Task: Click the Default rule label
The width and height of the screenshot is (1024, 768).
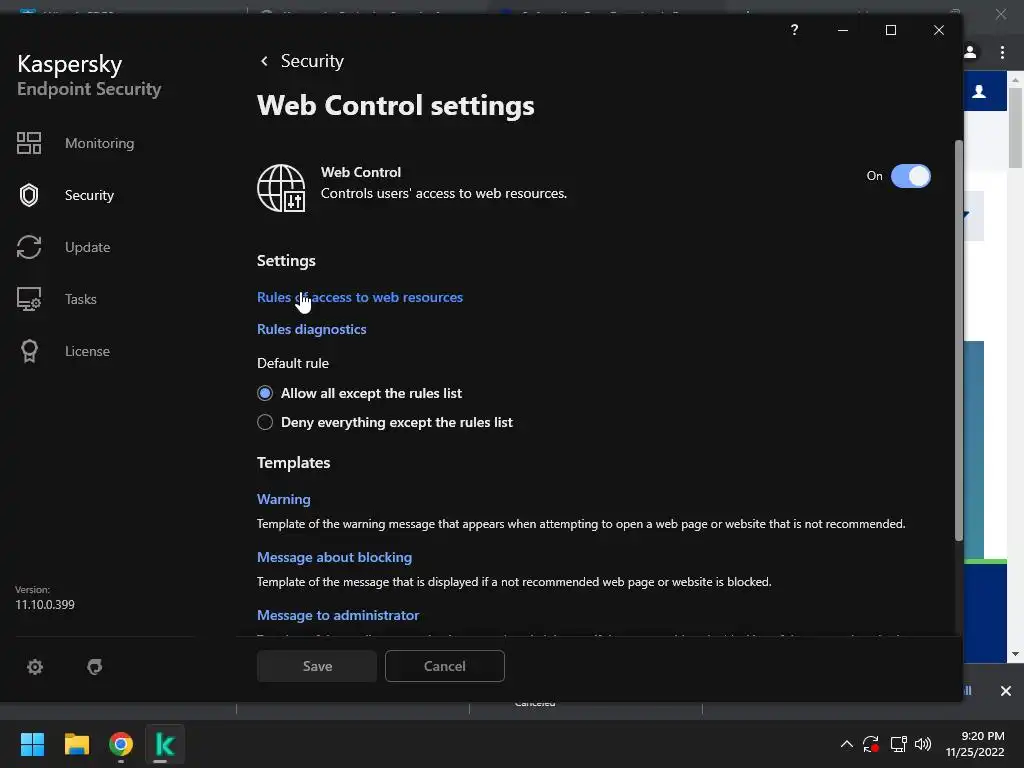Action: coord(293,363)
